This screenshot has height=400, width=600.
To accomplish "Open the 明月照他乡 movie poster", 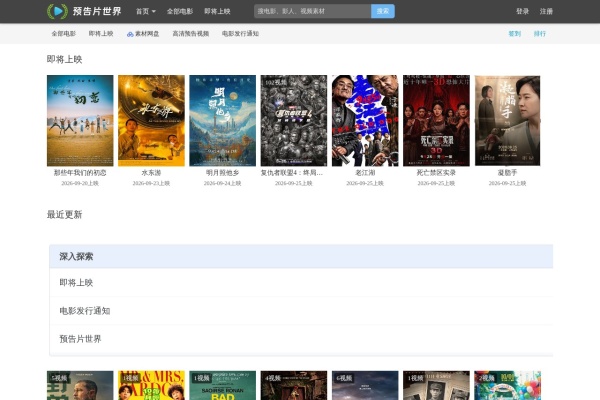I will 222,121.
